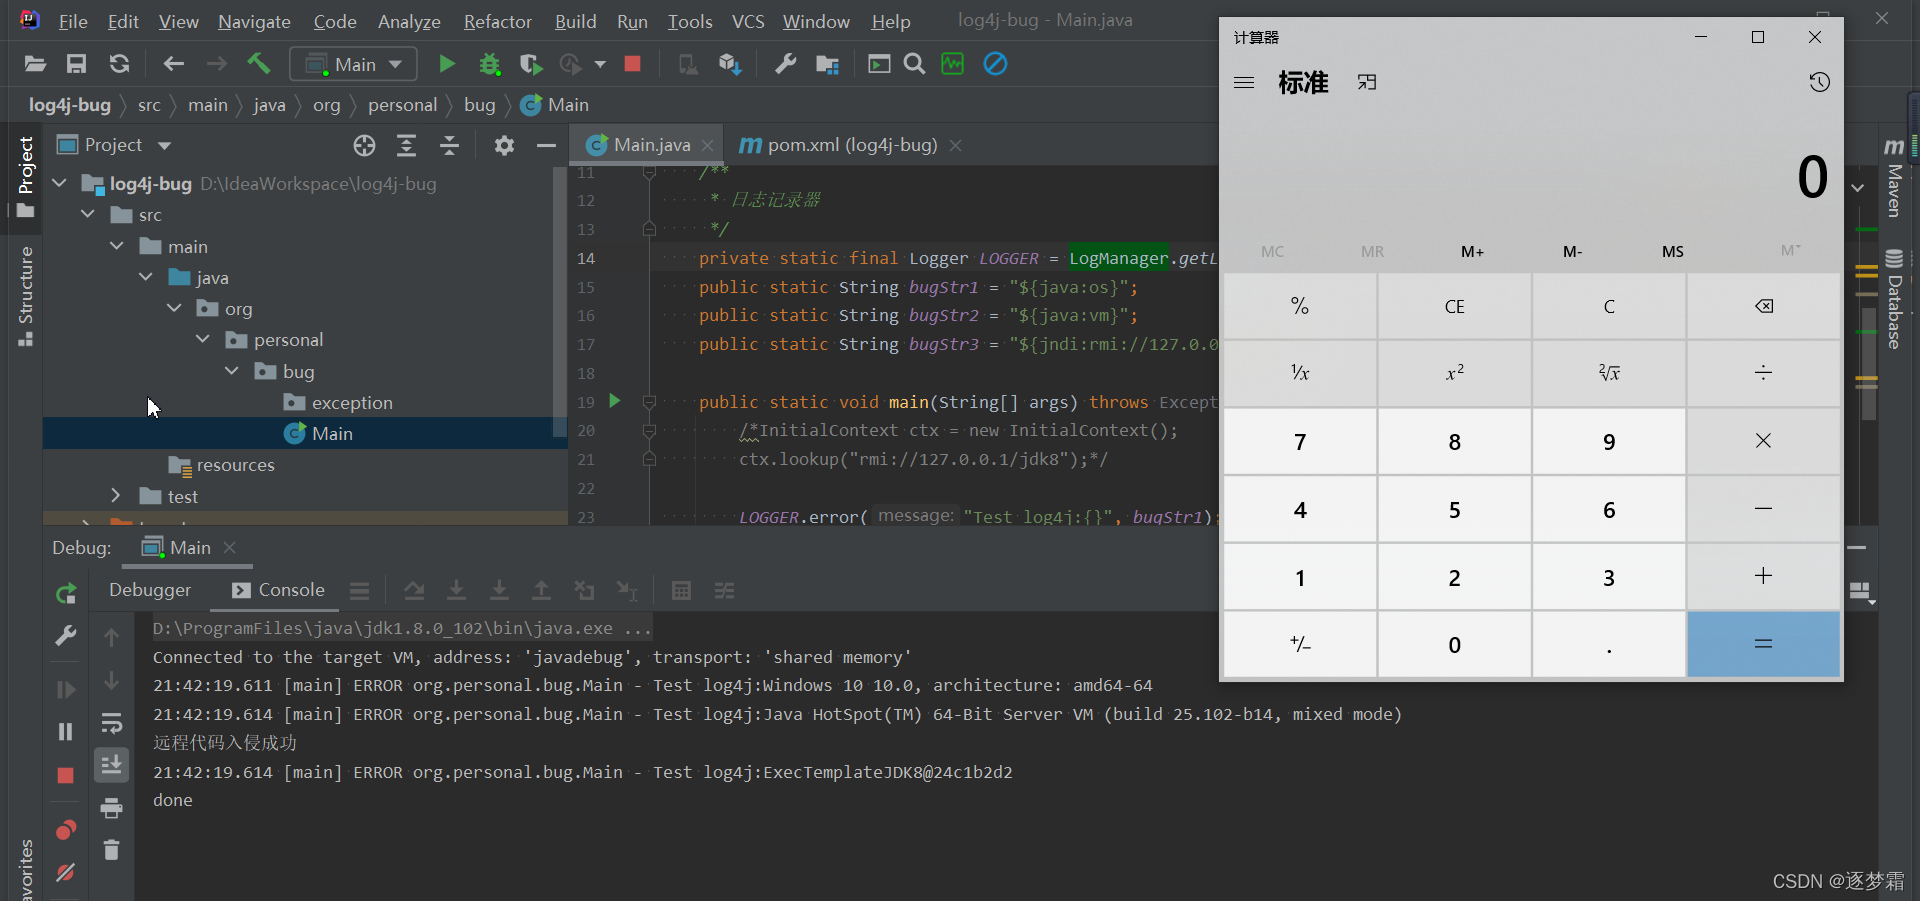Navigate back with left arrow icon
This screenshot has width=1920, height=901.
click(x=173, y=64)
